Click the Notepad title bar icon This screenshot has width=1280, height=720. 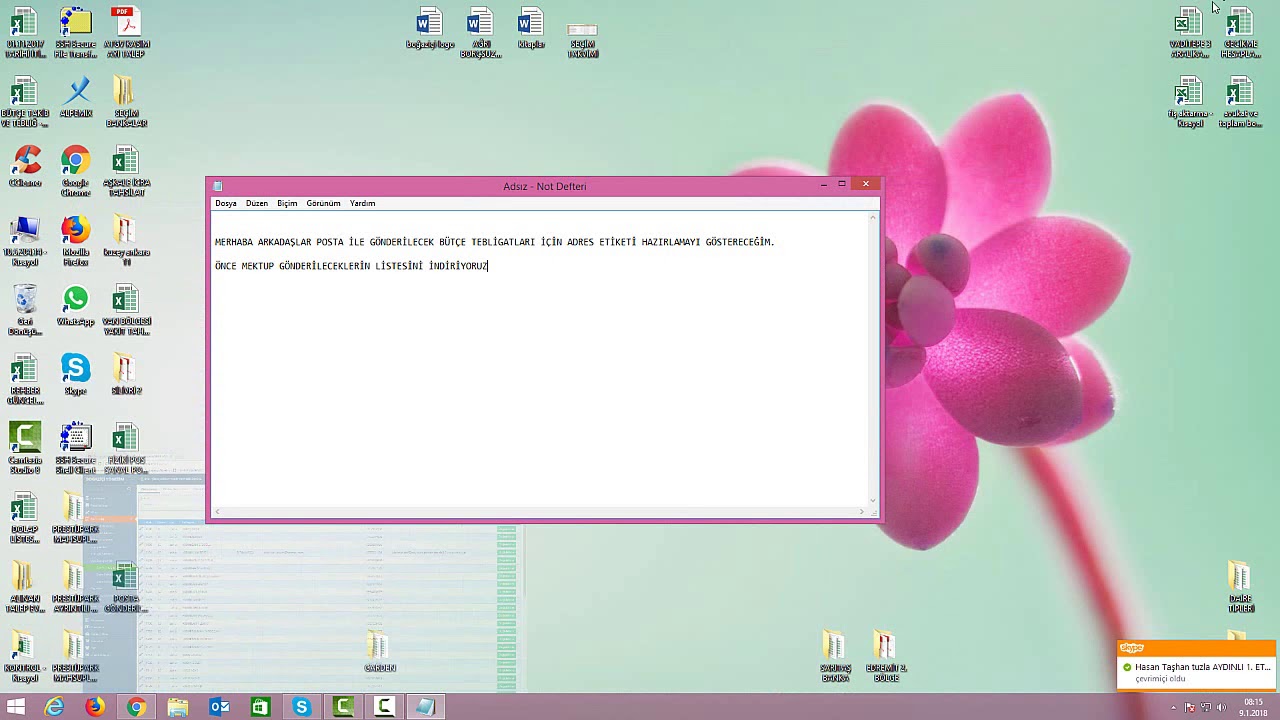click(218, 186)
